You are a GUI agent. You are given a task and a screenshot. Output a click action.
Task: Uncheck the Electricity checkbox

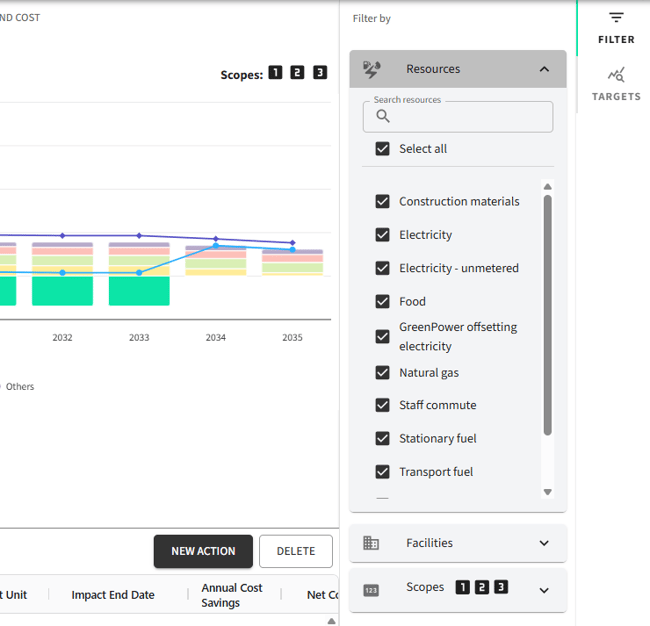pos(382,235)
